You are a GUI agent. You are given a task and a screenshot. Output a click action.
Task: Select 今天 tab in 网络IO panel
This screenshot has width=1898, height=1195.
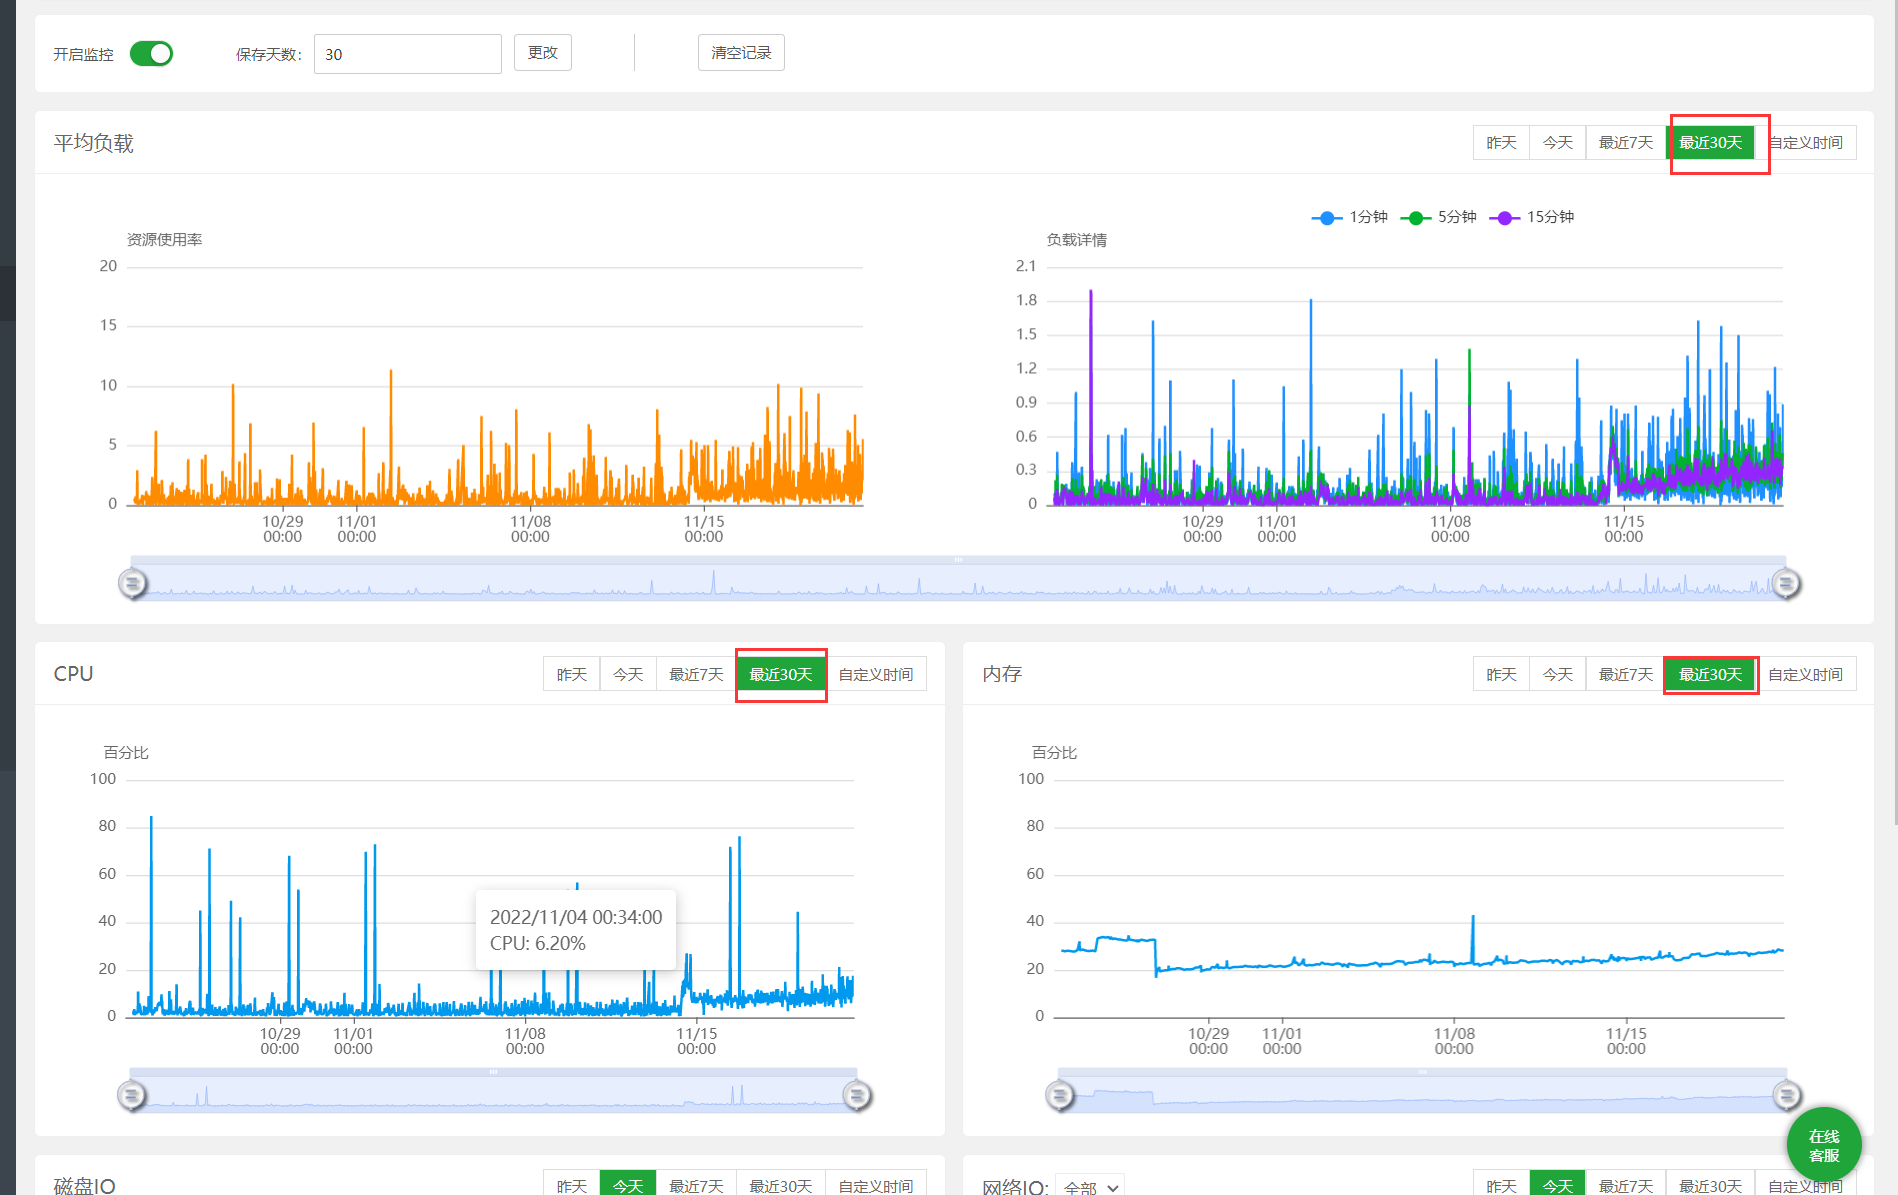coord(1558,1185)
